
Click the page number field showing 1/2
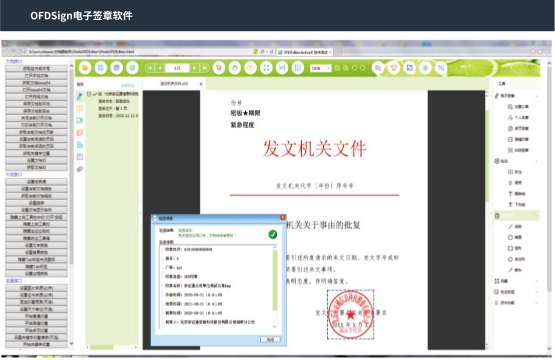177,68
